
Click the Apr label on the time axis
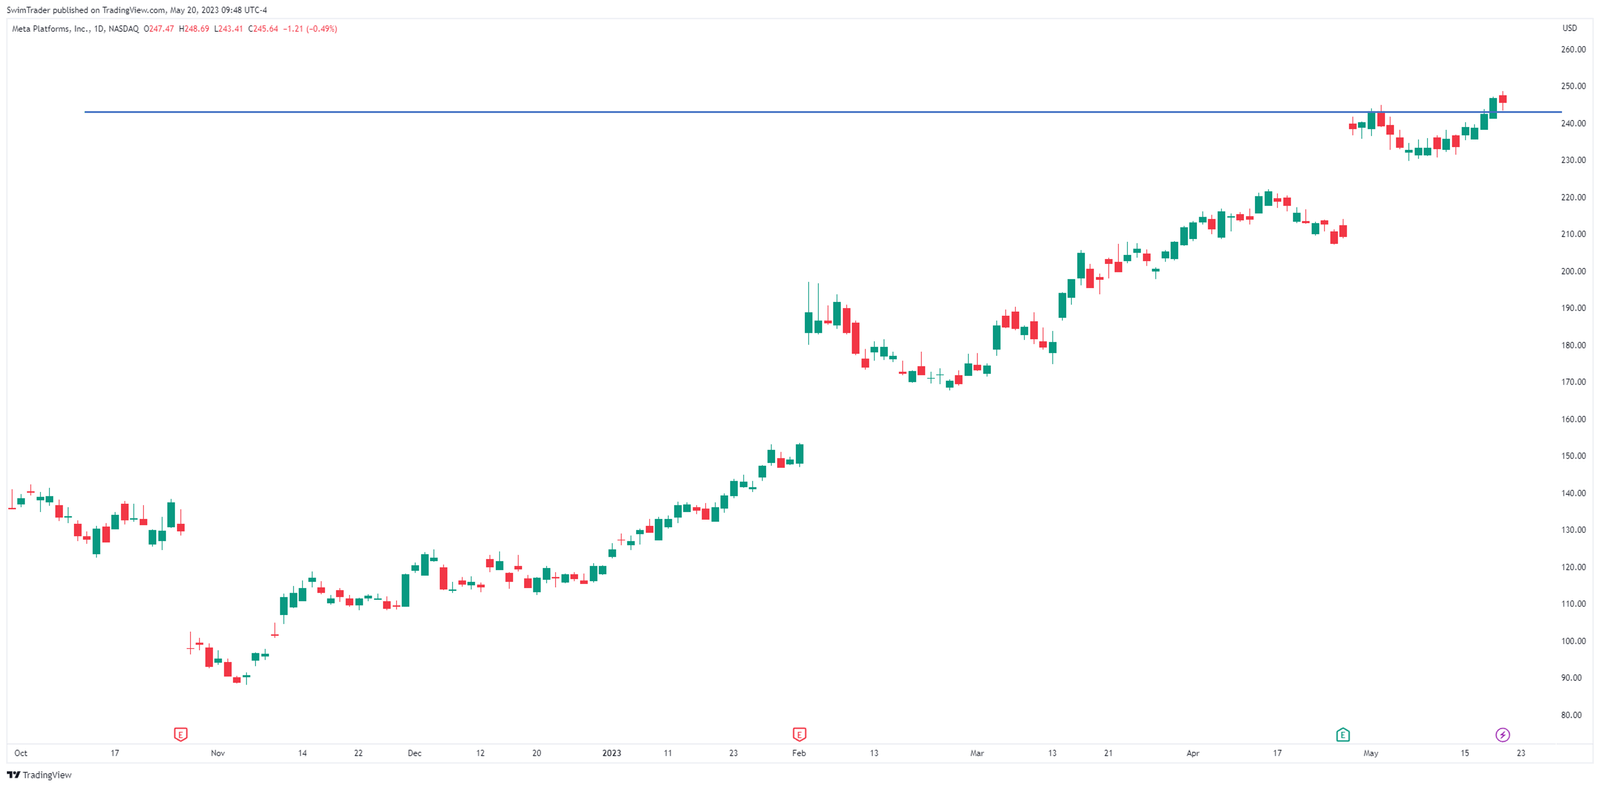point(1193,753)
